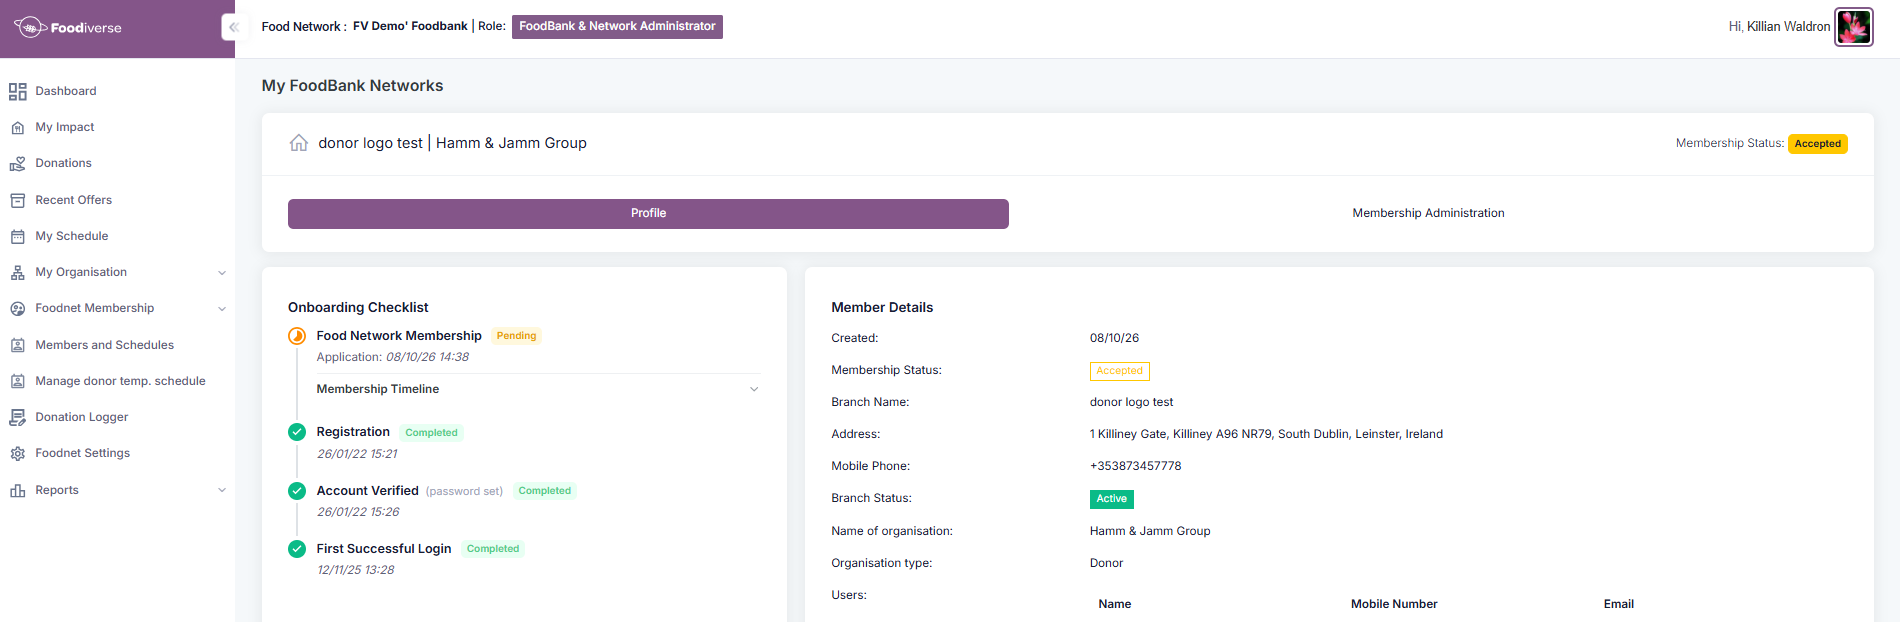Viewport: 1900px width, 622px height.
Task: Click the green Active branch status badge
Action: [x=1111, y=499]
